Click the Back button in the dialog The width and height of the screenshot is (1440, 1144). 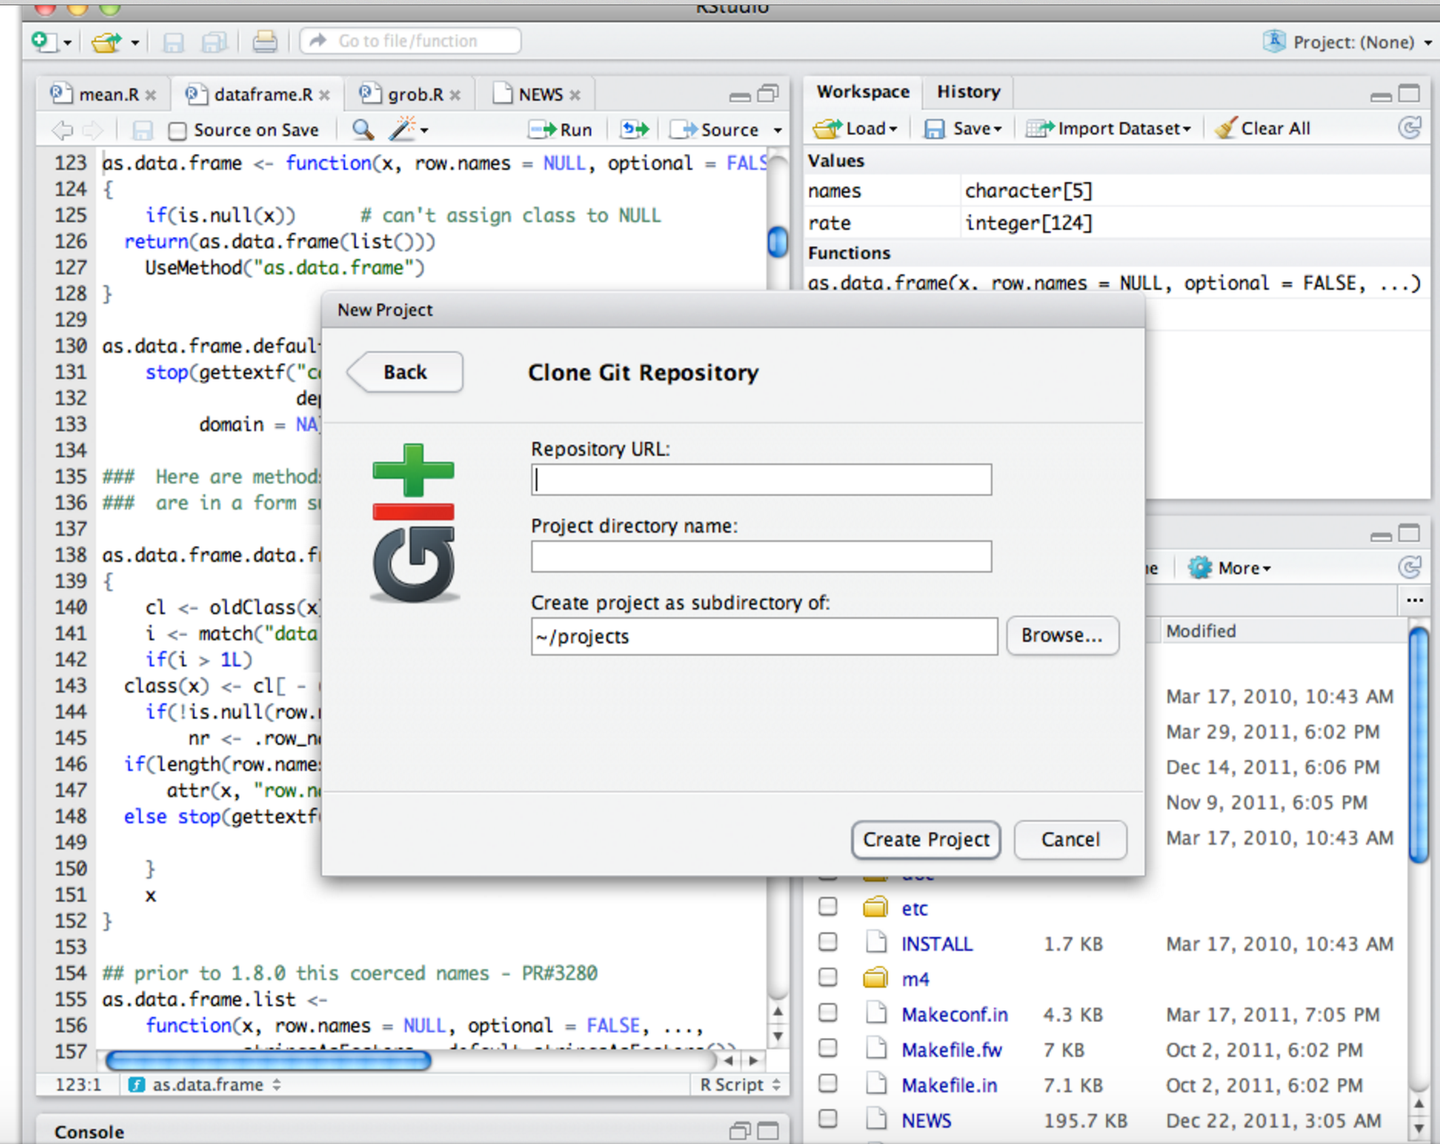(403, 372)
